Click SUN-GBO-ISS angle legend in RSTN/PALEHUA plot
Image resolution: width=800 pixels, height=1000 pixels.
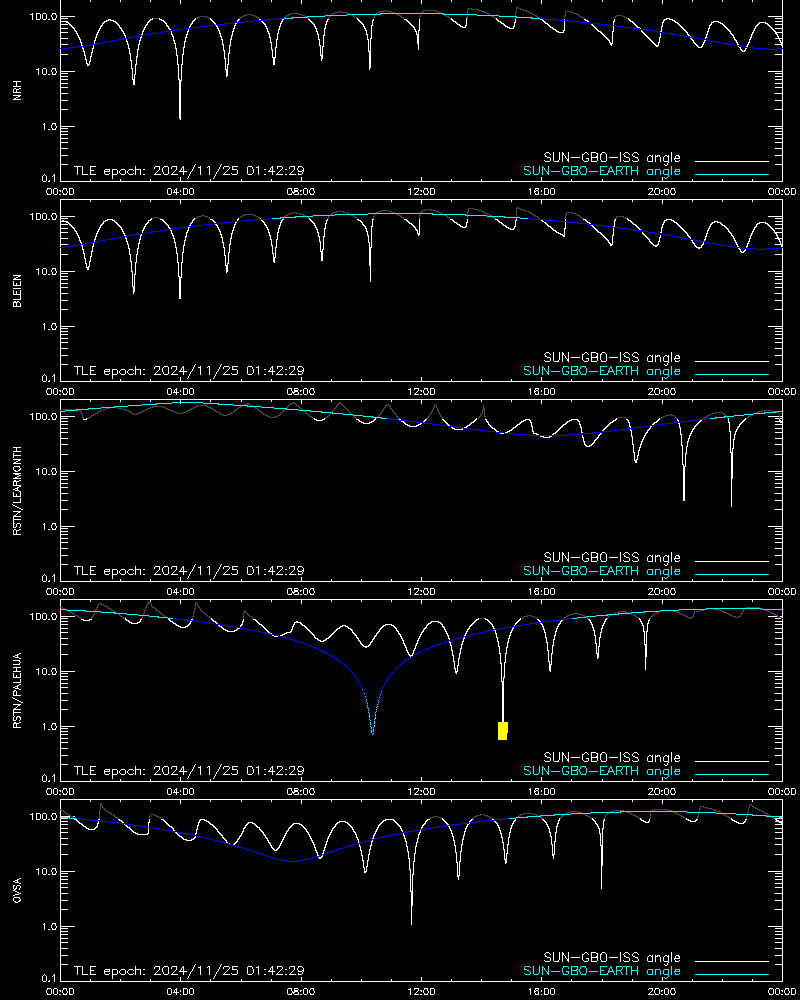(x=612, y=757)
